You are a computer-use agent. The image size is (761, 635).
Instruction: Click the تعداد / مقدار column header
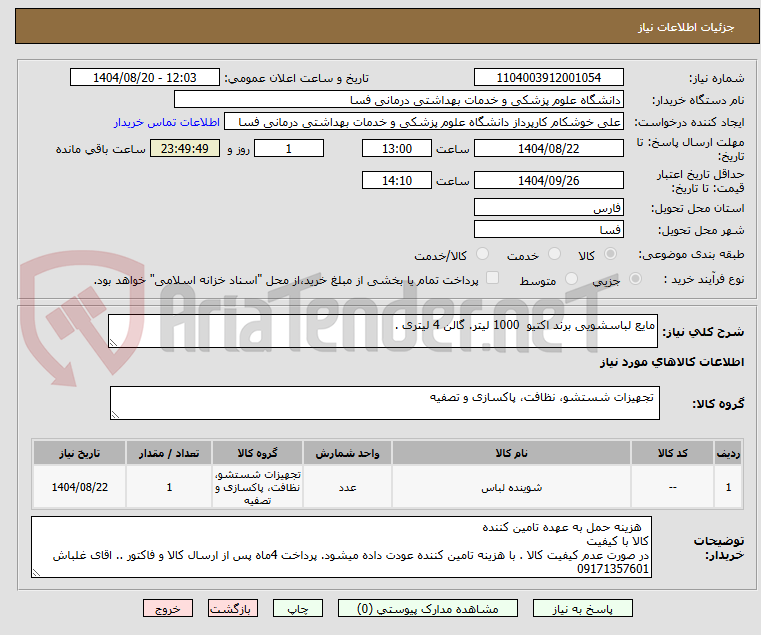(169, 453)
